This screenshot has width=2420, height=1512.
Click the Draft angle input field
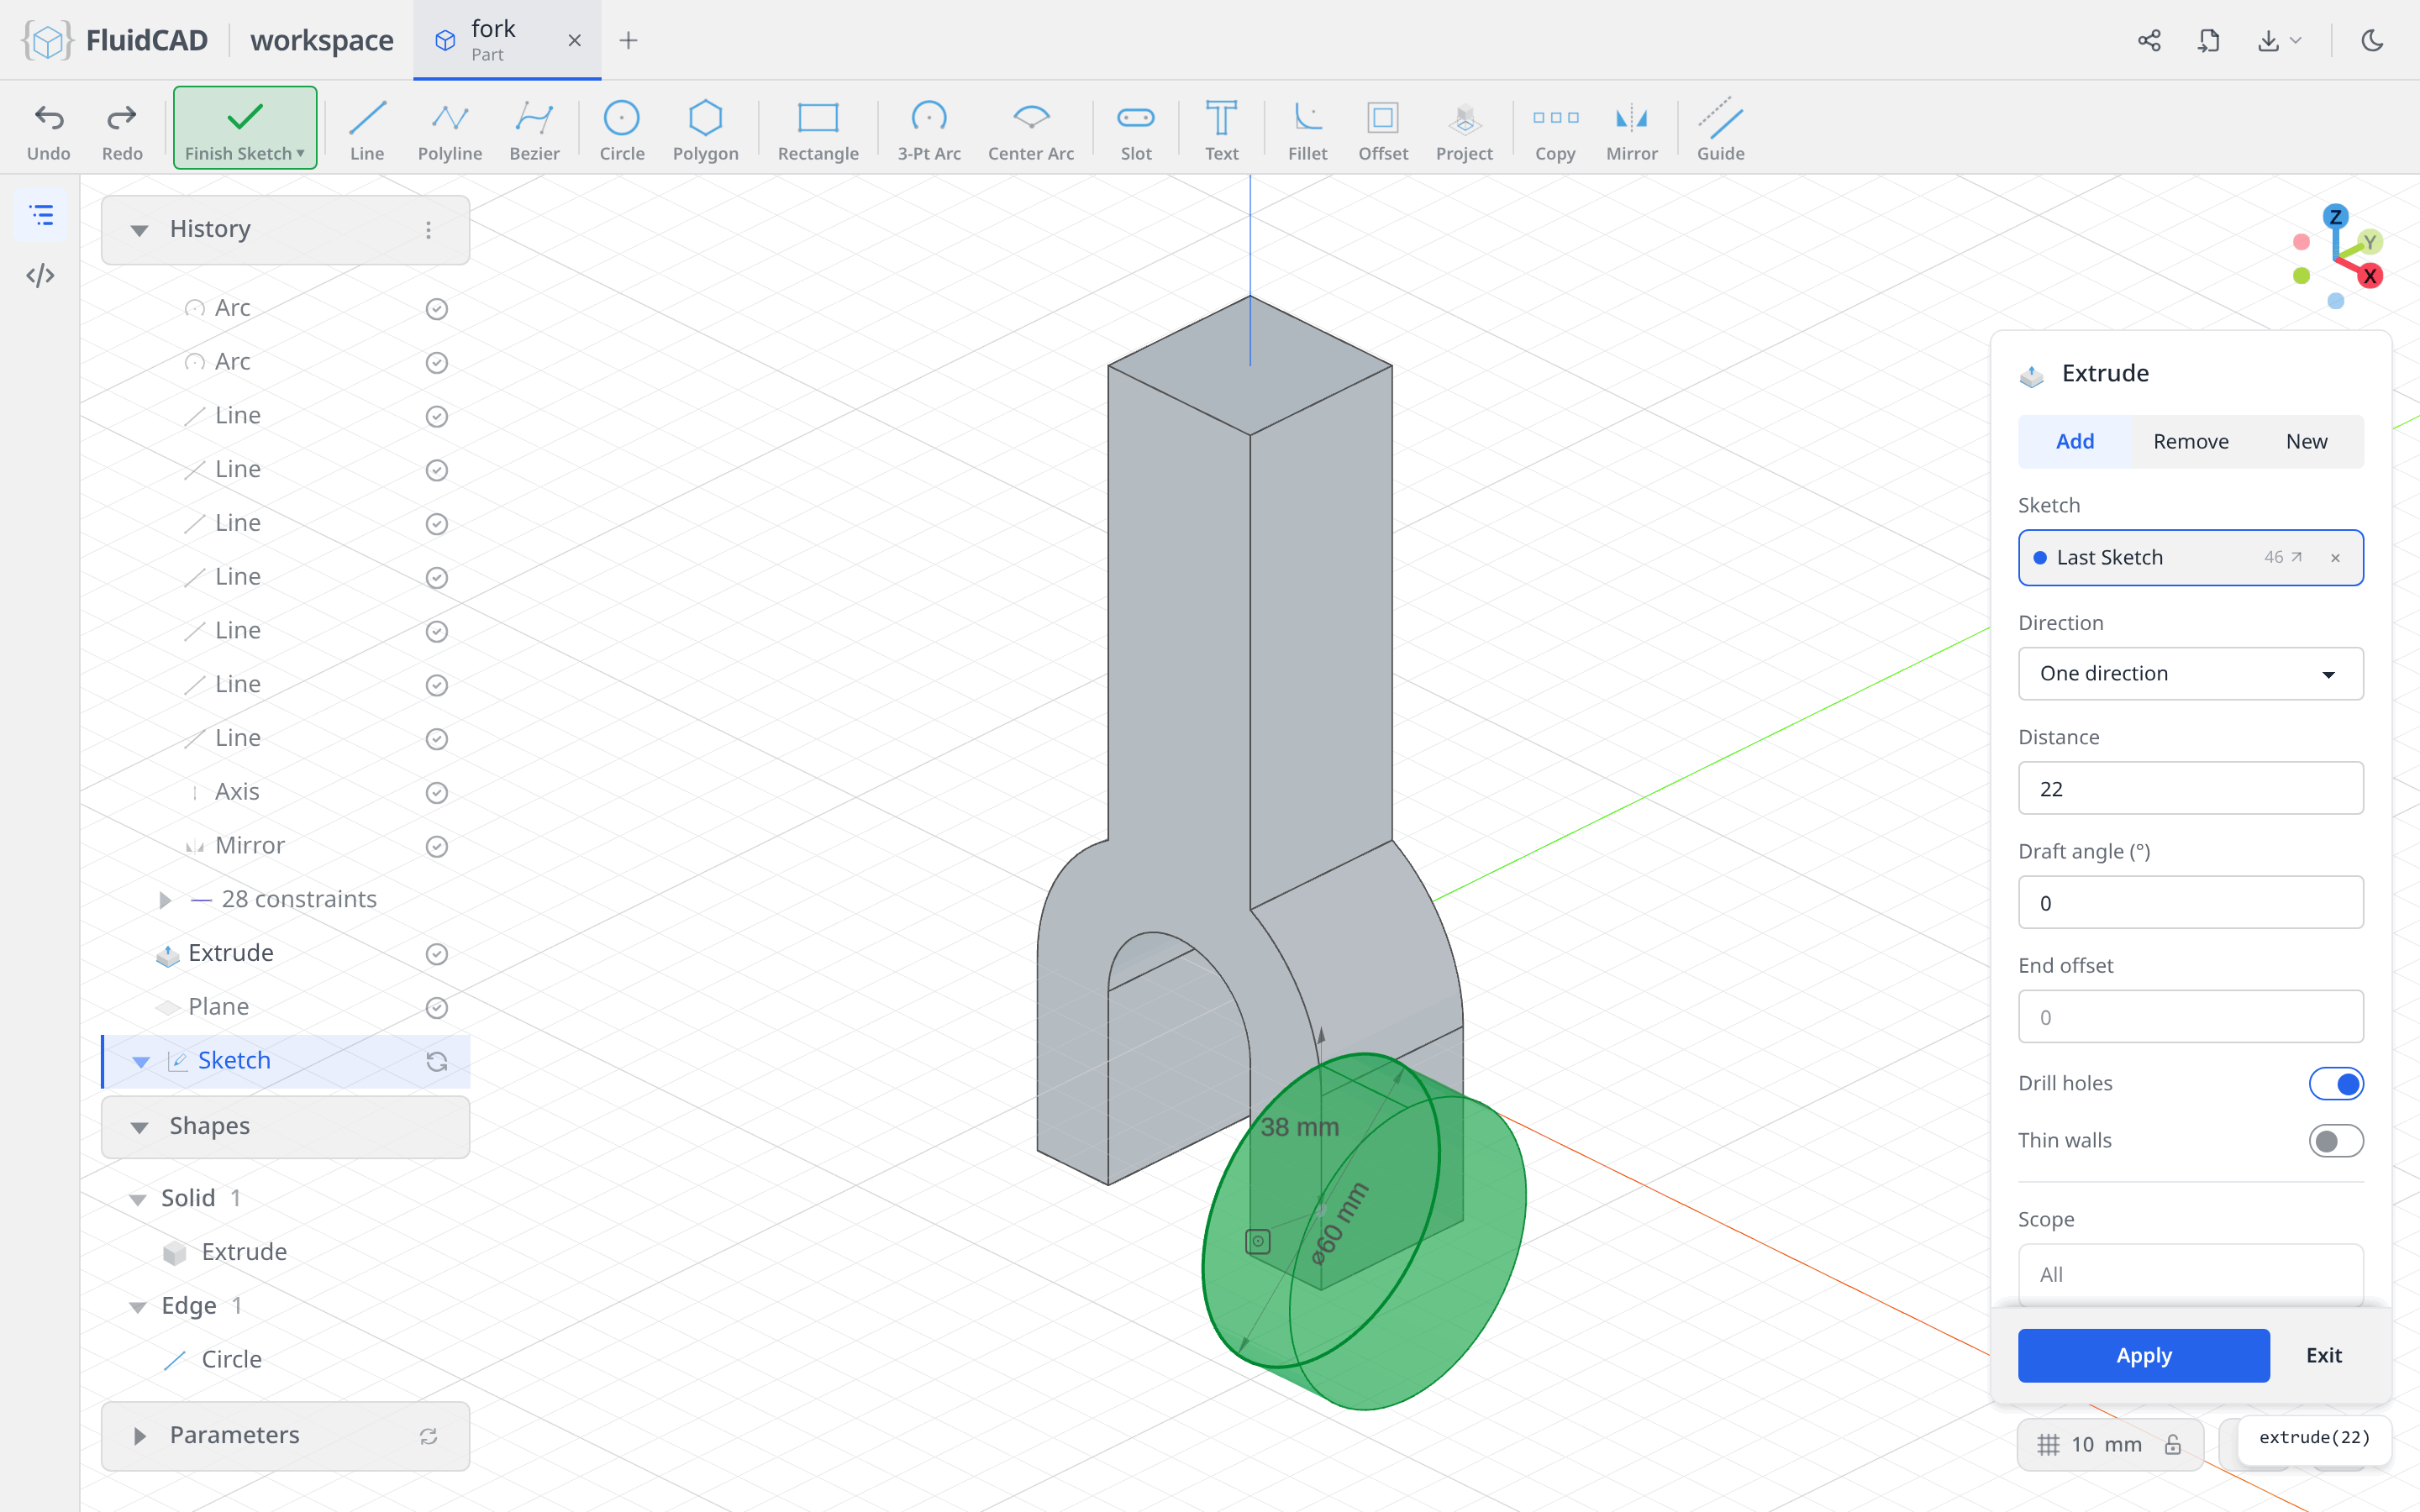[x=2190, y=902]
